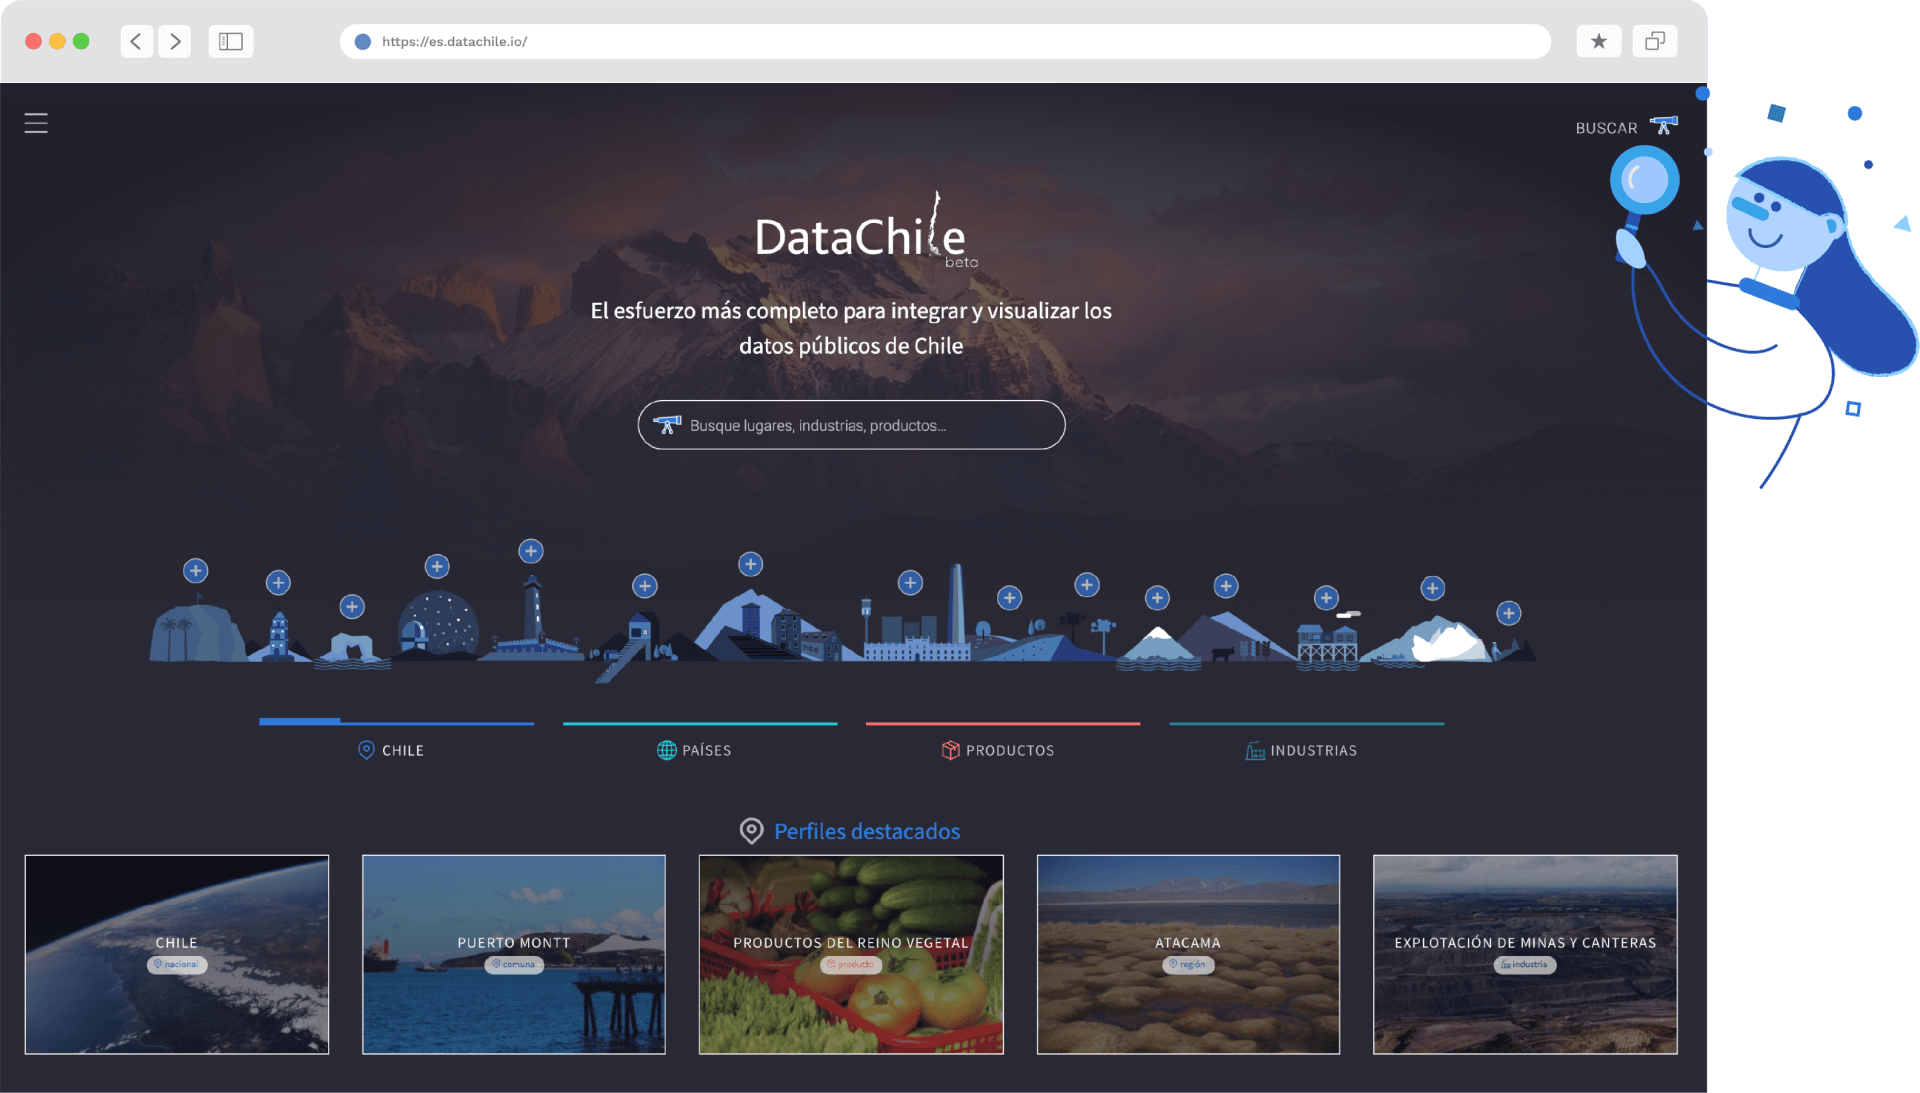
Task: Open the PUERTO MONTT comuna profile card
Action: (x=514, y=954)
